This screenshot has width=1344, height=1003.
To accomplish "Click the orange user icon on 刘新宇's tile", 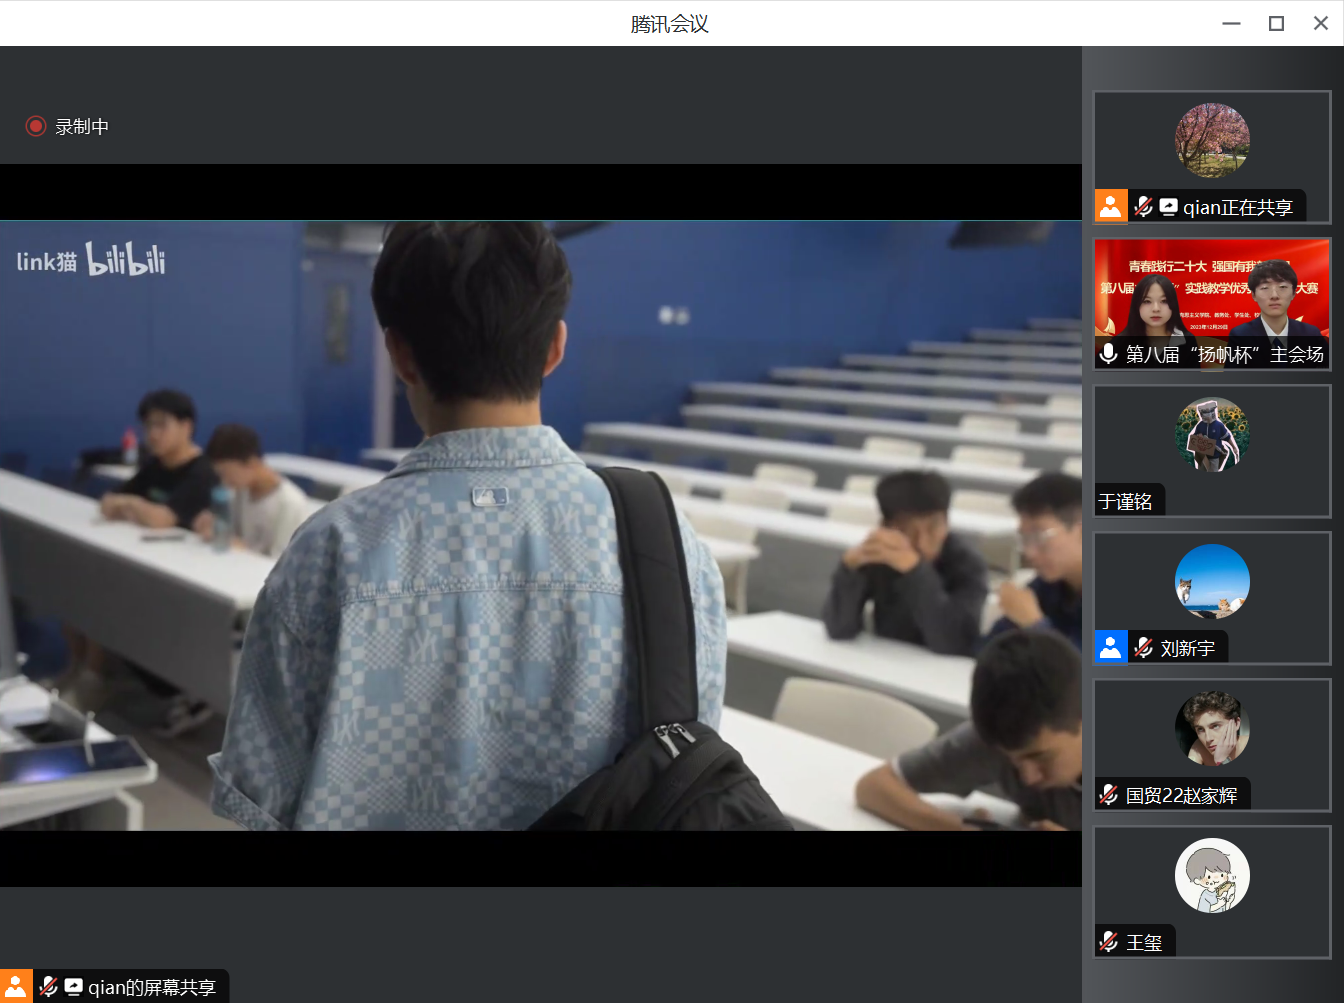I will 1111,647.
